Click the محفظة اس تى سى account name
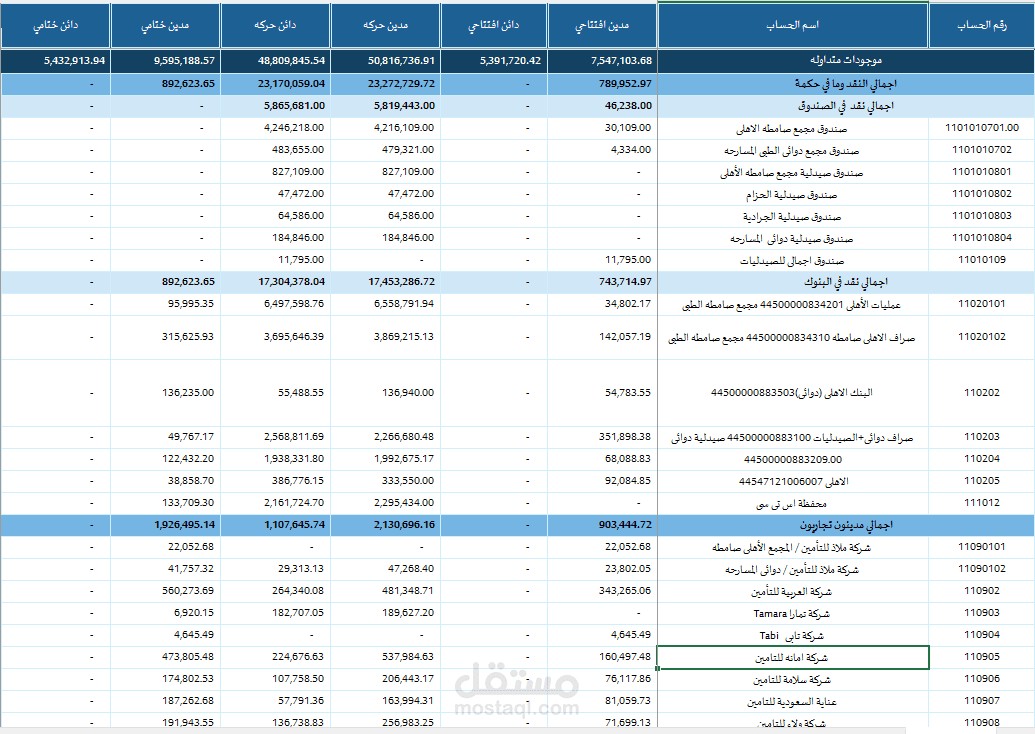Image resolution: width=1035 pixels, height=734 pixels. [x=791, y=504]
